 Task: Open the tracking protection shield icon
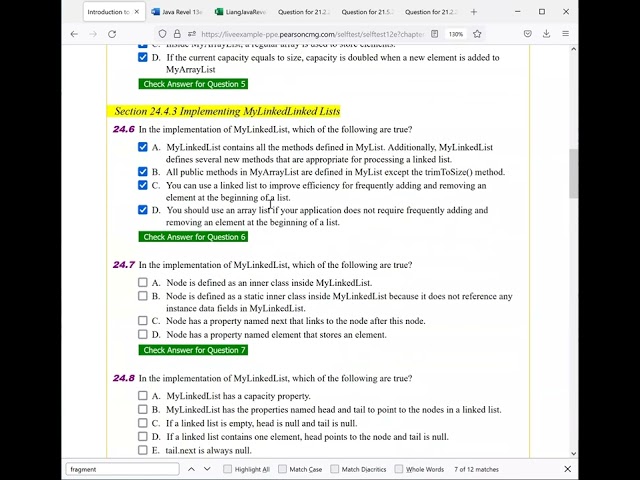[x=162, y=34]
